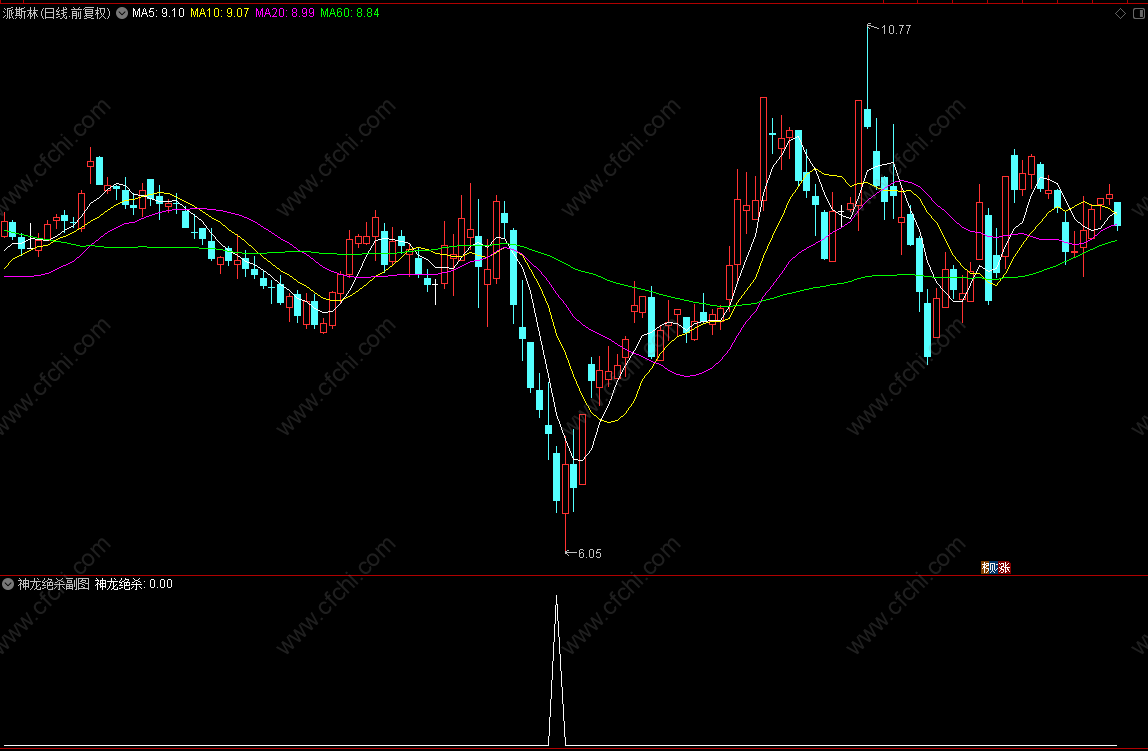Select the MA60: 8.84 indicator label
Viewport: 1148px width, 751px height.
pyautogui.click(x=350, y=13)
